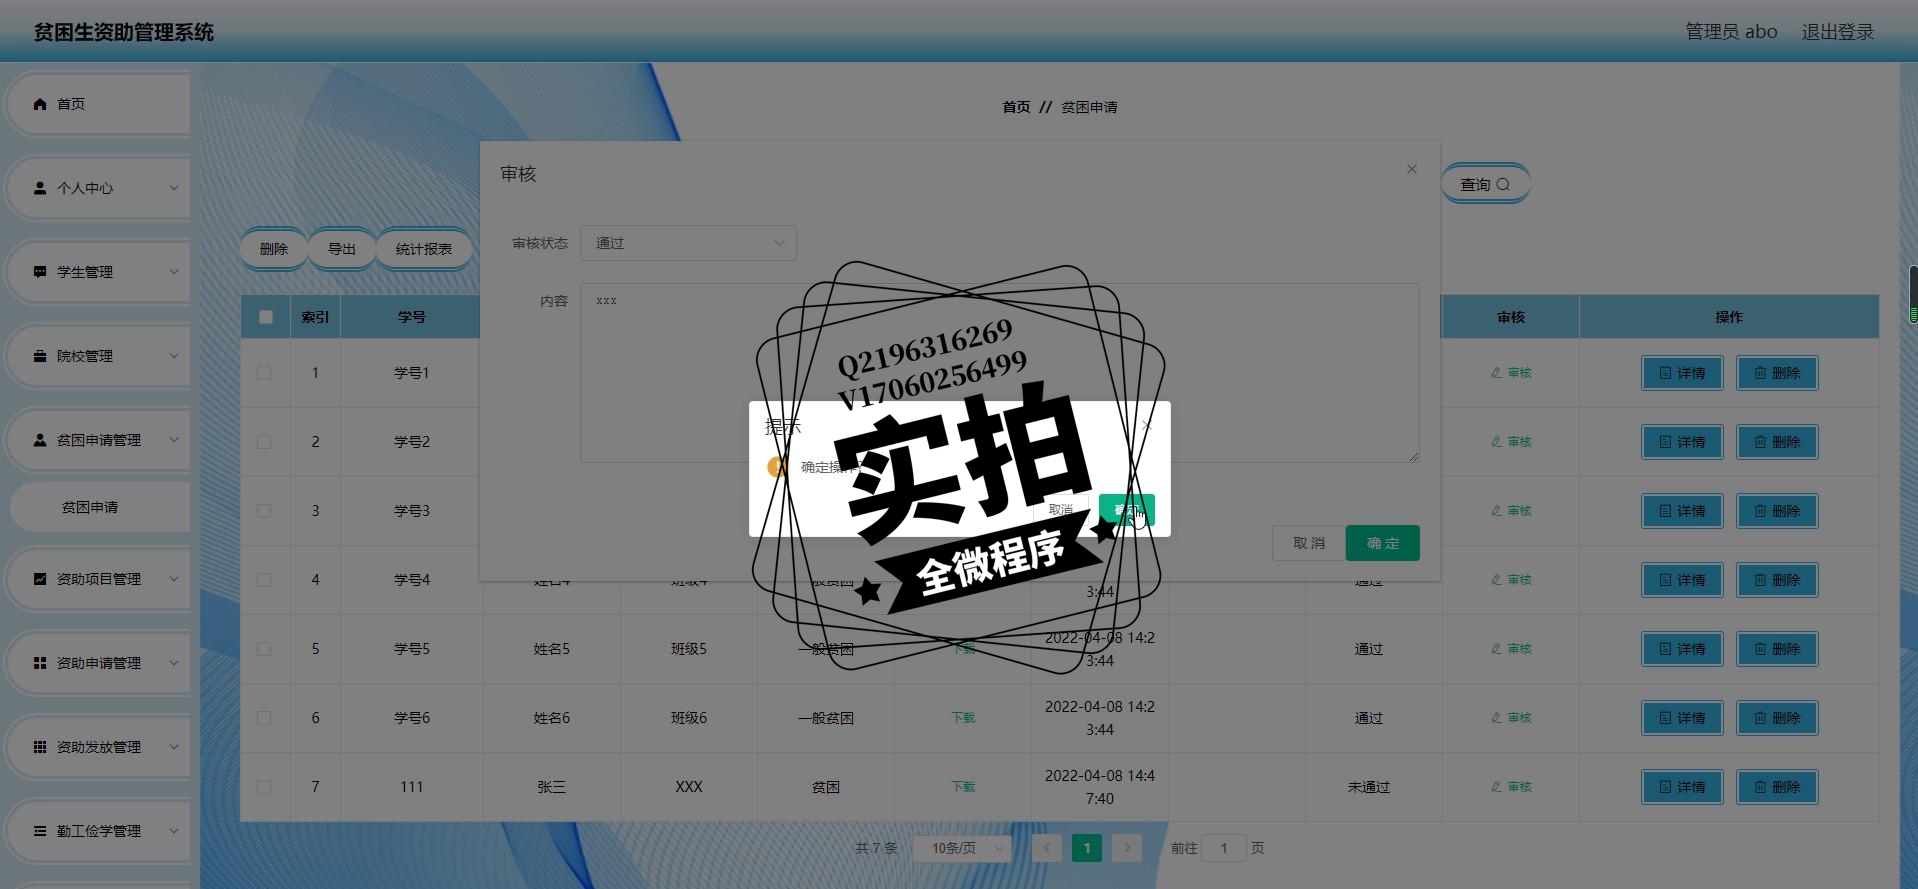1918x889 pixels.
Task: Check the checkbox for row 学号1
Action: coord(264,373)
